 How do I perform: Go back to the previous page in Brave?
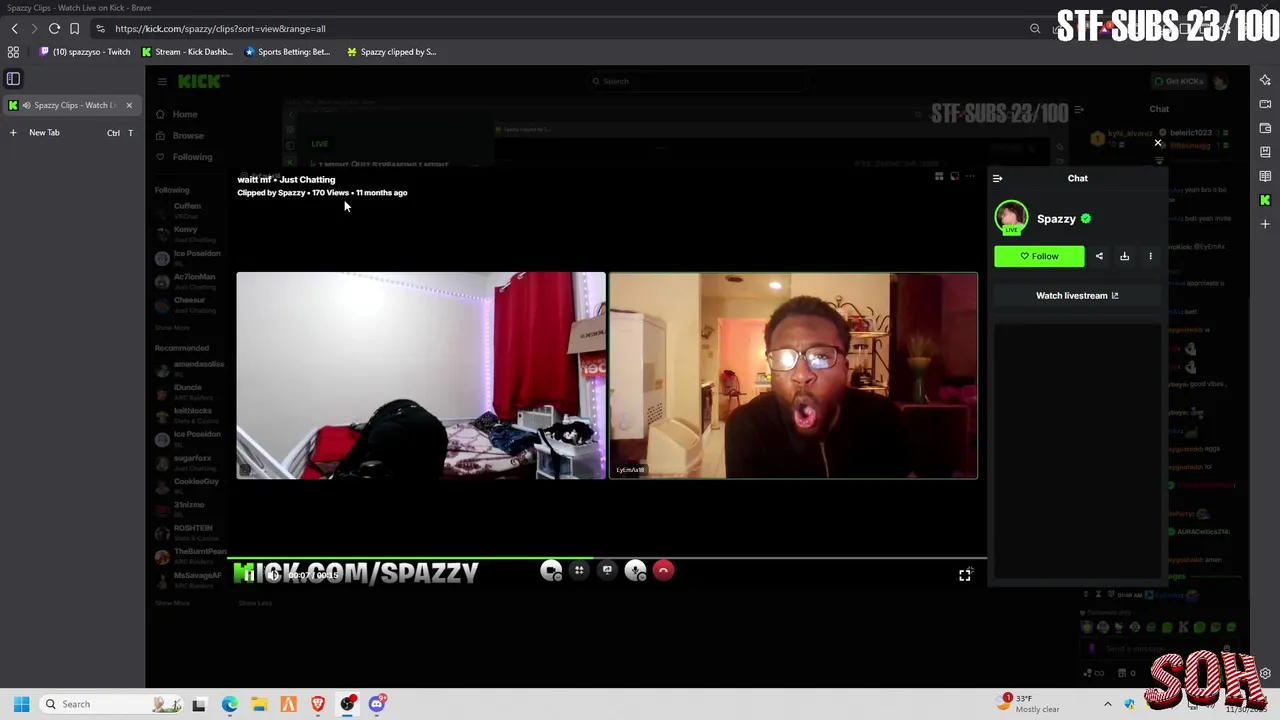(x=14, y=29)
